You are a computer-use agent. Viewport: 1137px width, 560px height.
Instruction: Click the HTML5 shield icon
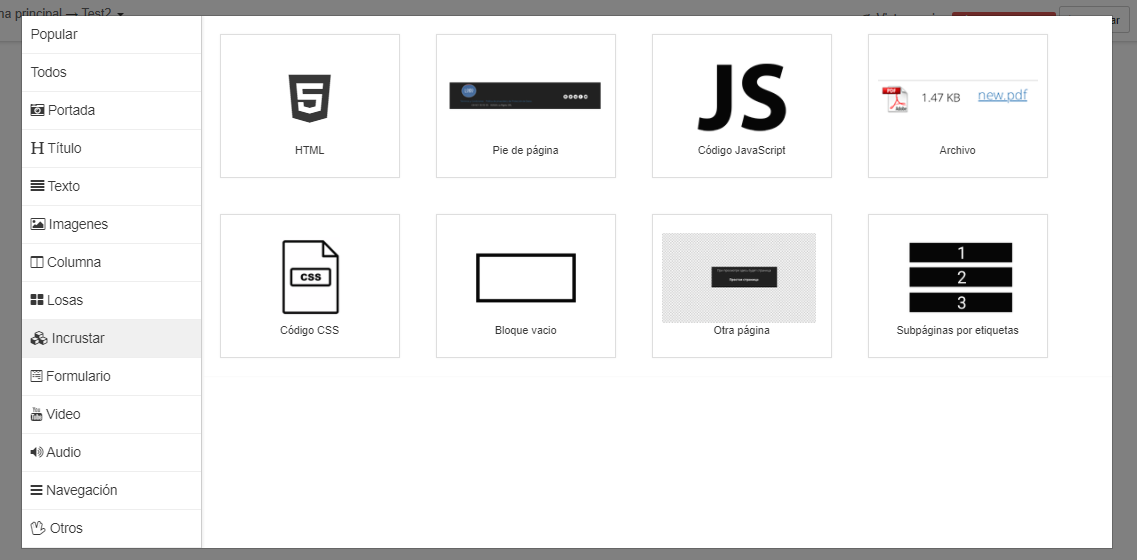(x=310, y=98)
